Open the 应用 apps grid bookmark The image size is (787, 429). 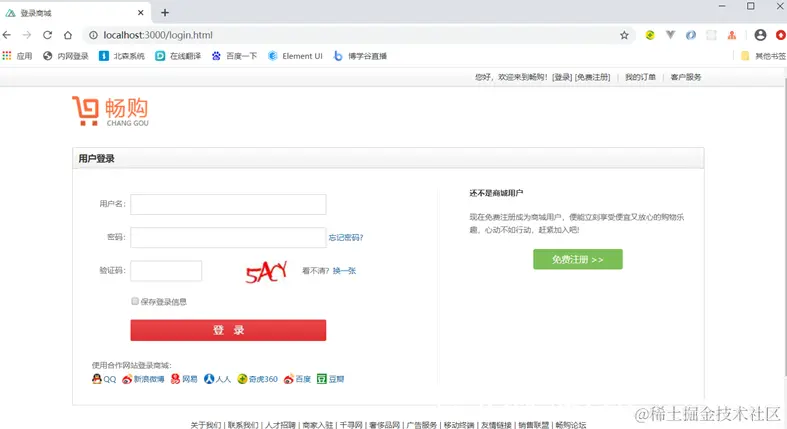pyautogui.click(x=17, y=56)
